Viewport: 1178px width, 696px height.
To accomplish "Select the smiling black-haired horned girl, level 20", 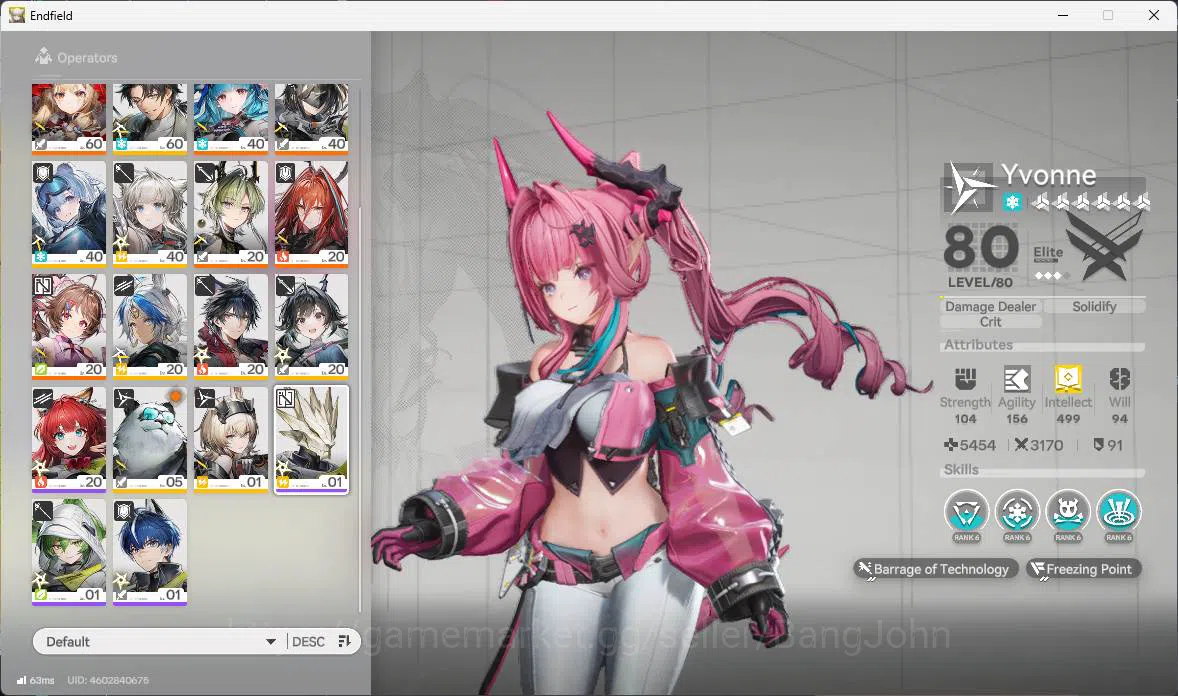I will (311, 326).
